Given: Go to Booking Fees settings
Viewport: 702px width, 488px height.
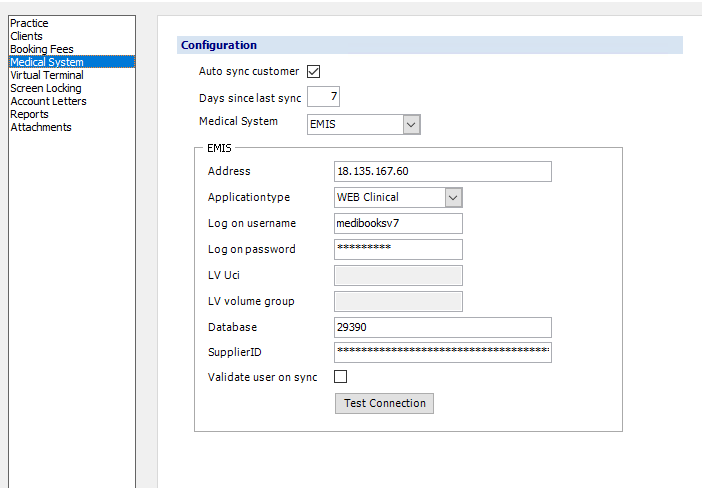Looking at the screenshot, I should 41,49.
